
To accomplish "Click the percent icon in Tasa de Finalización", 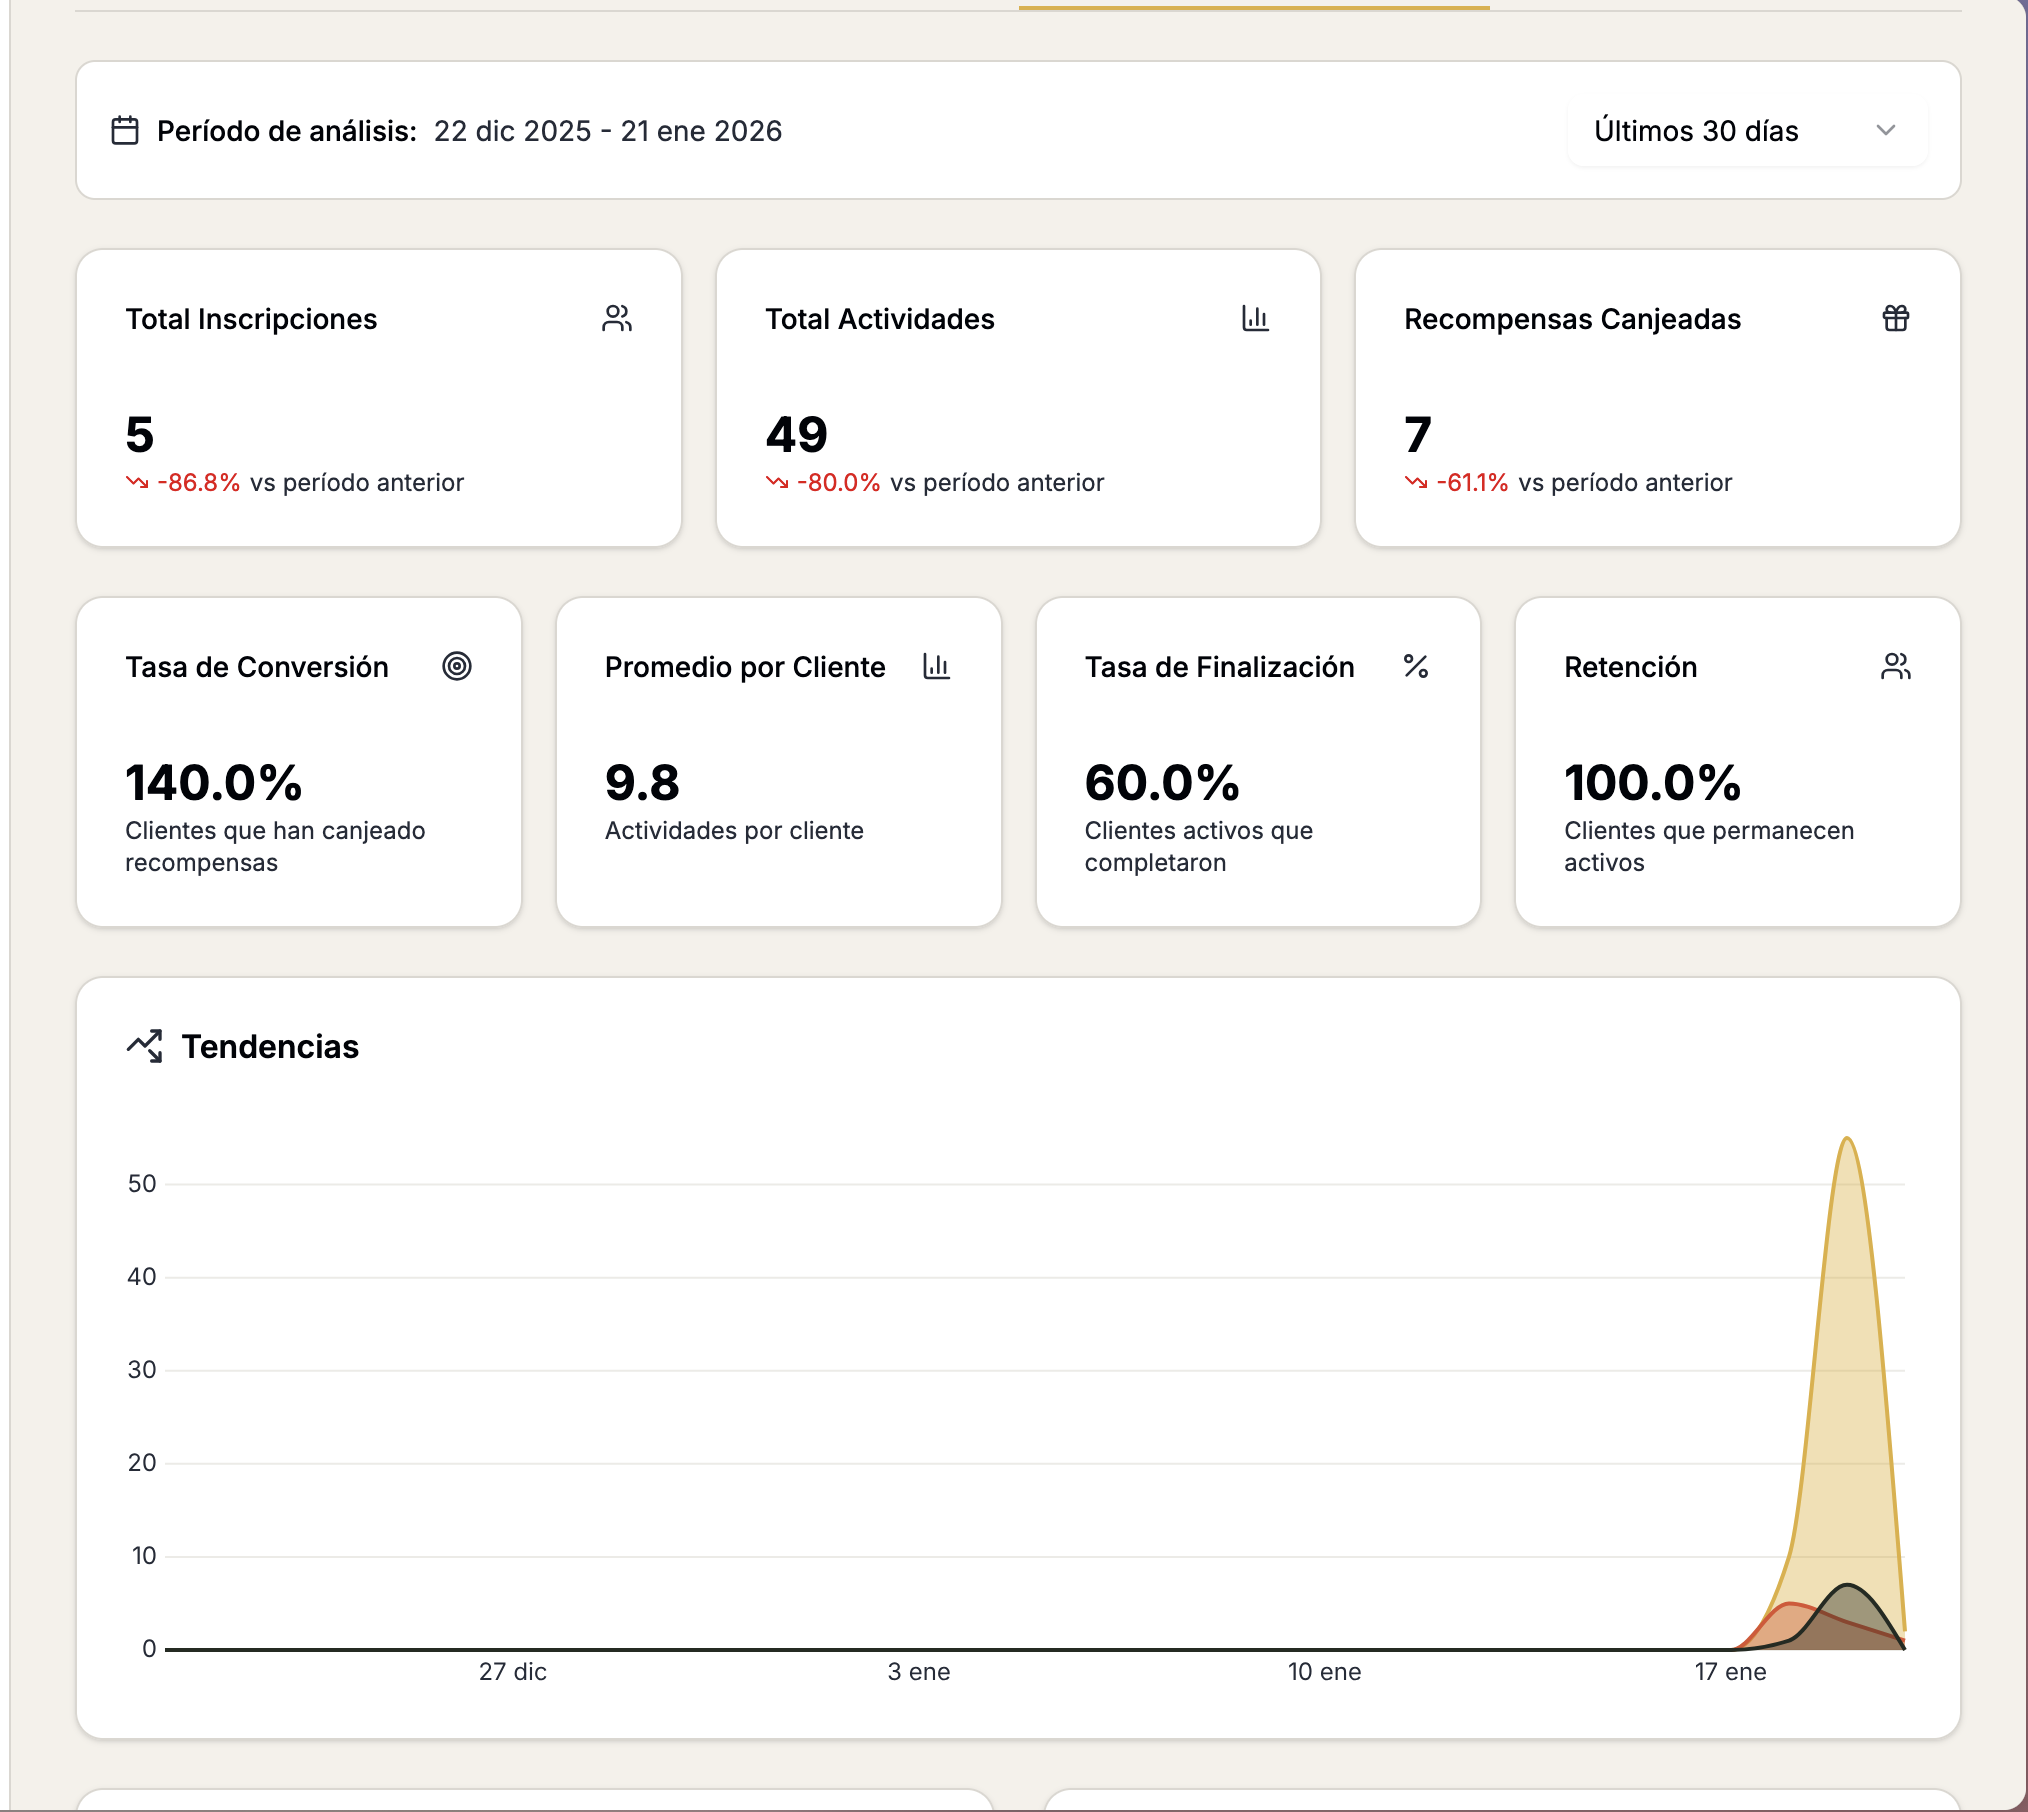I will click(1416, 666).
